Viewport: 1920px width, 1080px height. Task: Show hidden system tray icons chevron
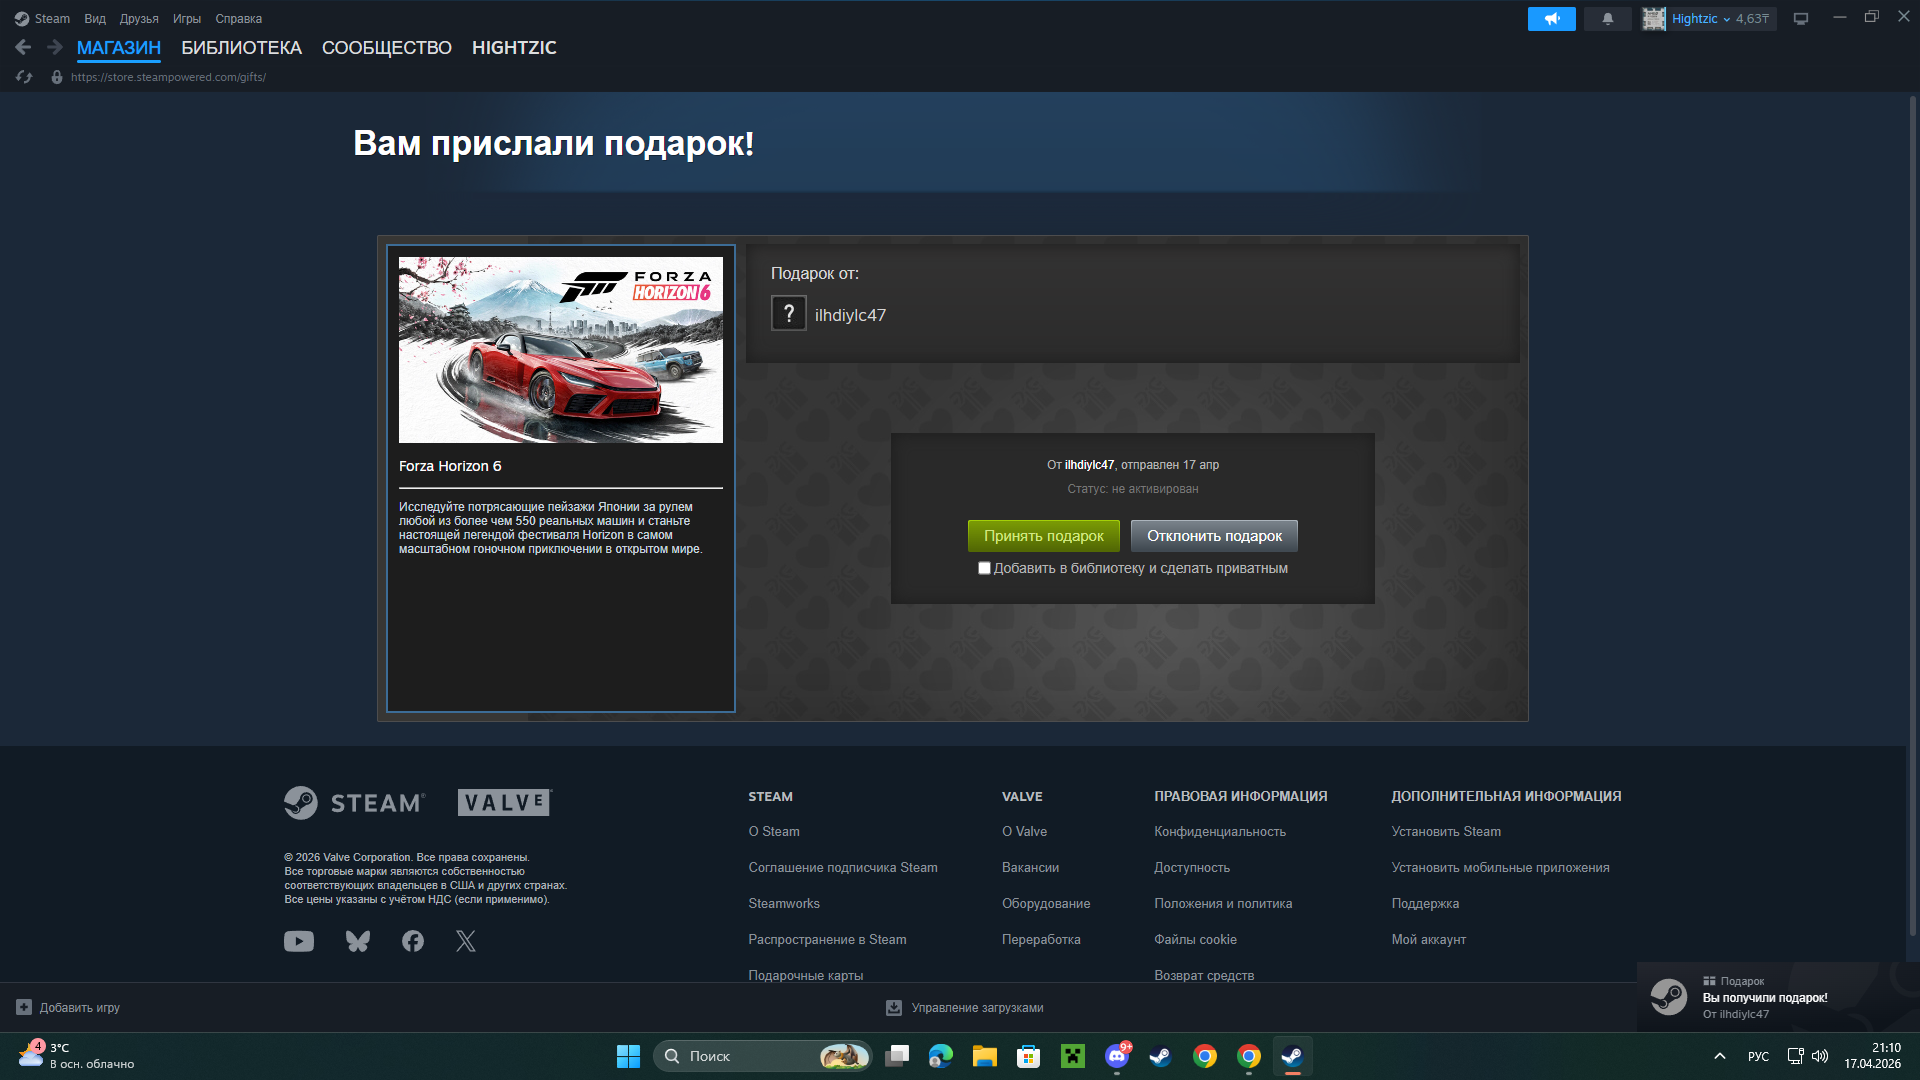click(1719, 1056)
